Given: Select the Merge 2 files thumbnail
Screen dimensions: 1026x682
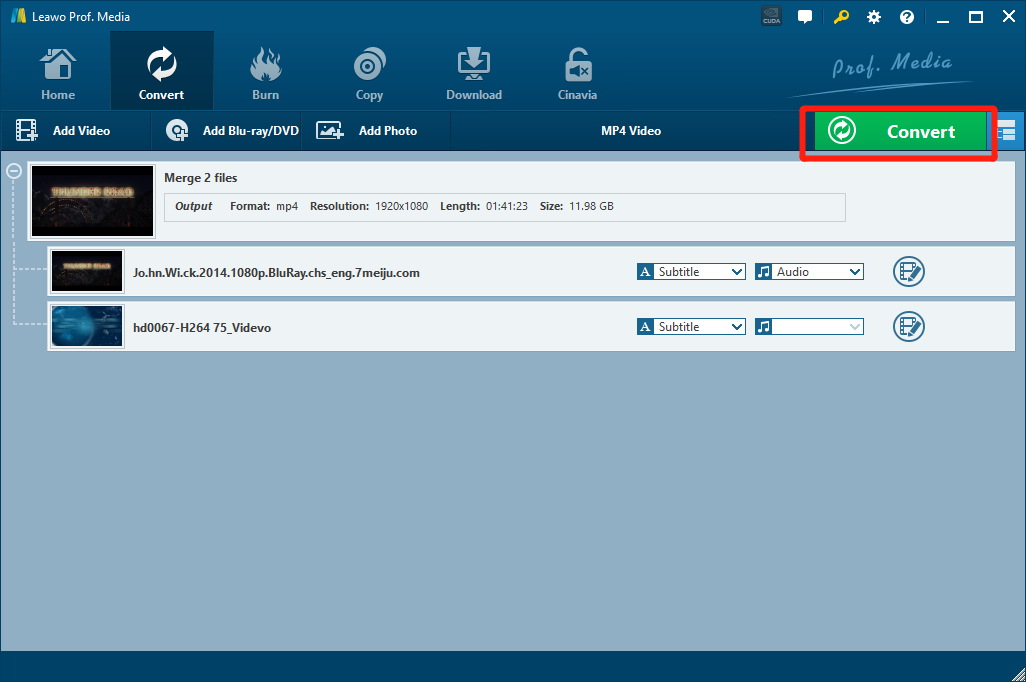Looking at the screenshot, I should (93, 201).
